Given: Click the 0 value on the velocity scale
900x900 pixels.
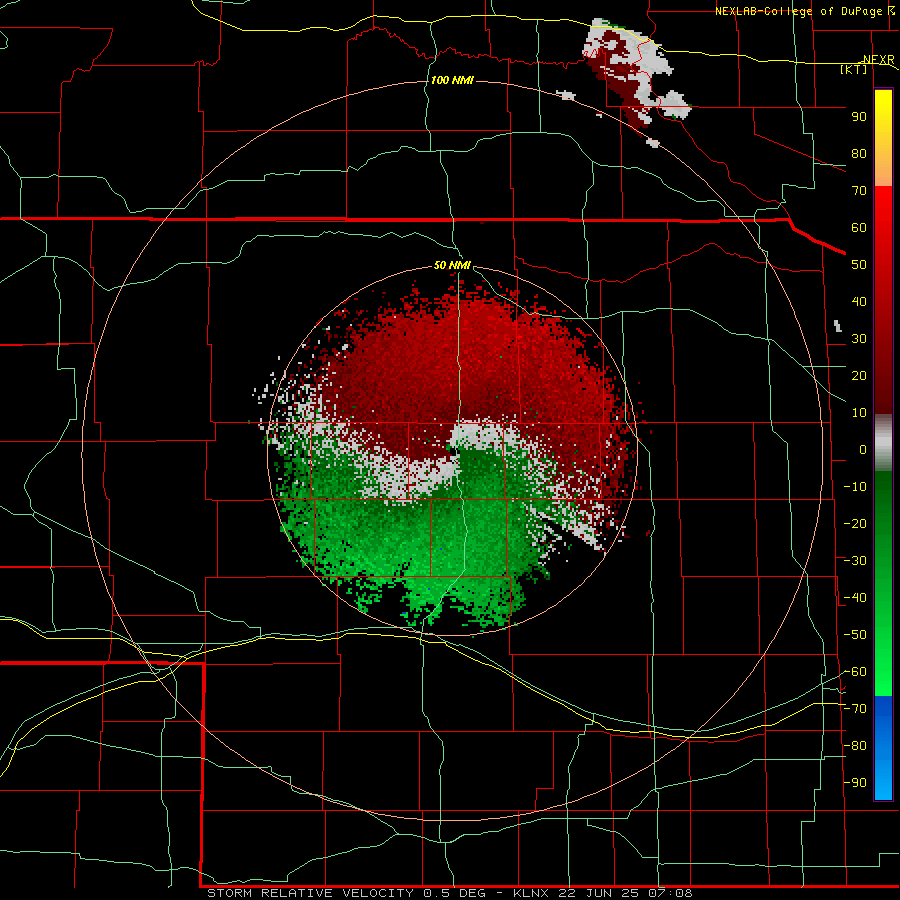Looking at the screenshot, I should pos(863,450).
